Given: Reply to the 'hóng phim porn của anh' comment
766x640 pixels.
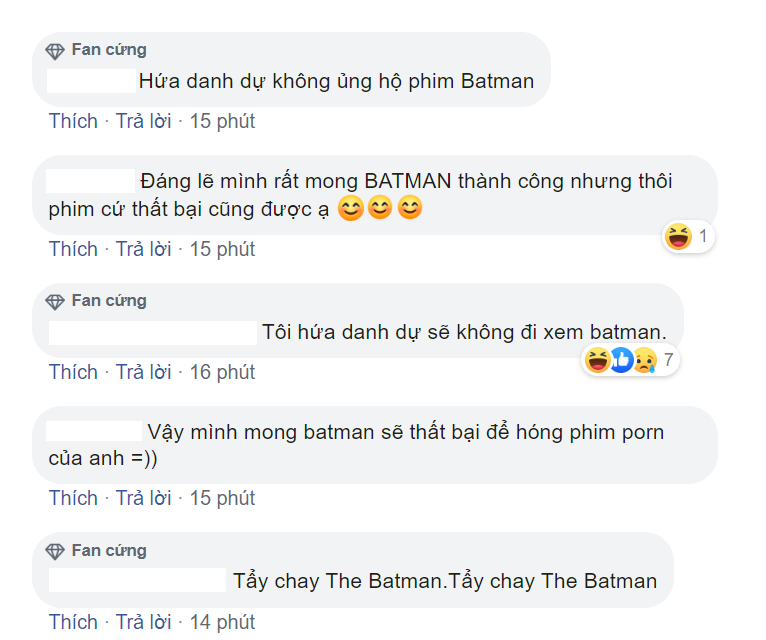Looking at the screenshot, I should pos(143,498).
